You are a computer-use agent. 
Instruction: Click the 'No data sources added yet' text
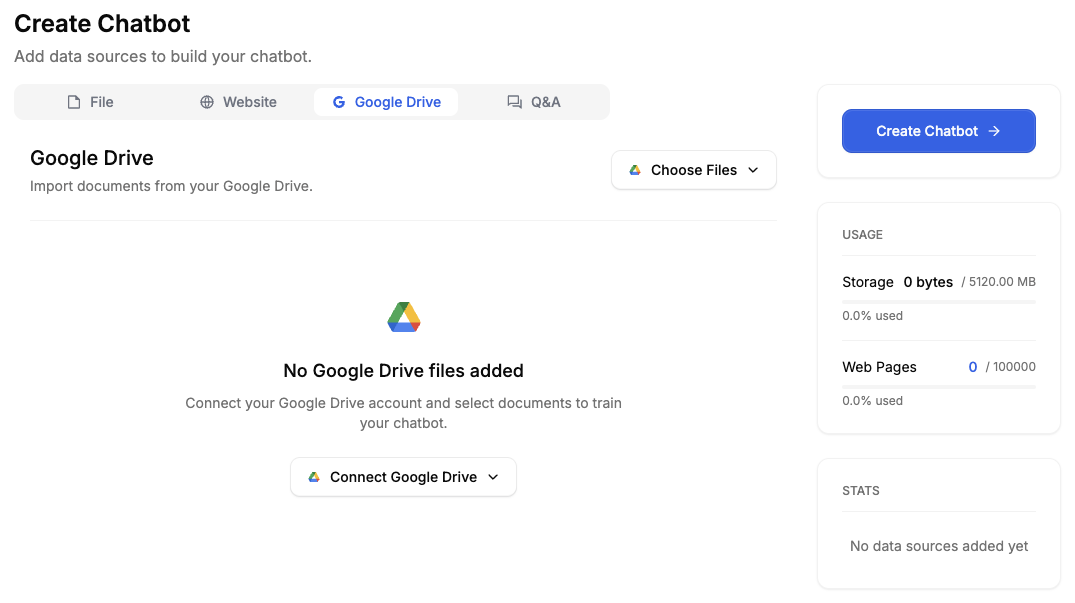pos(938,546)
